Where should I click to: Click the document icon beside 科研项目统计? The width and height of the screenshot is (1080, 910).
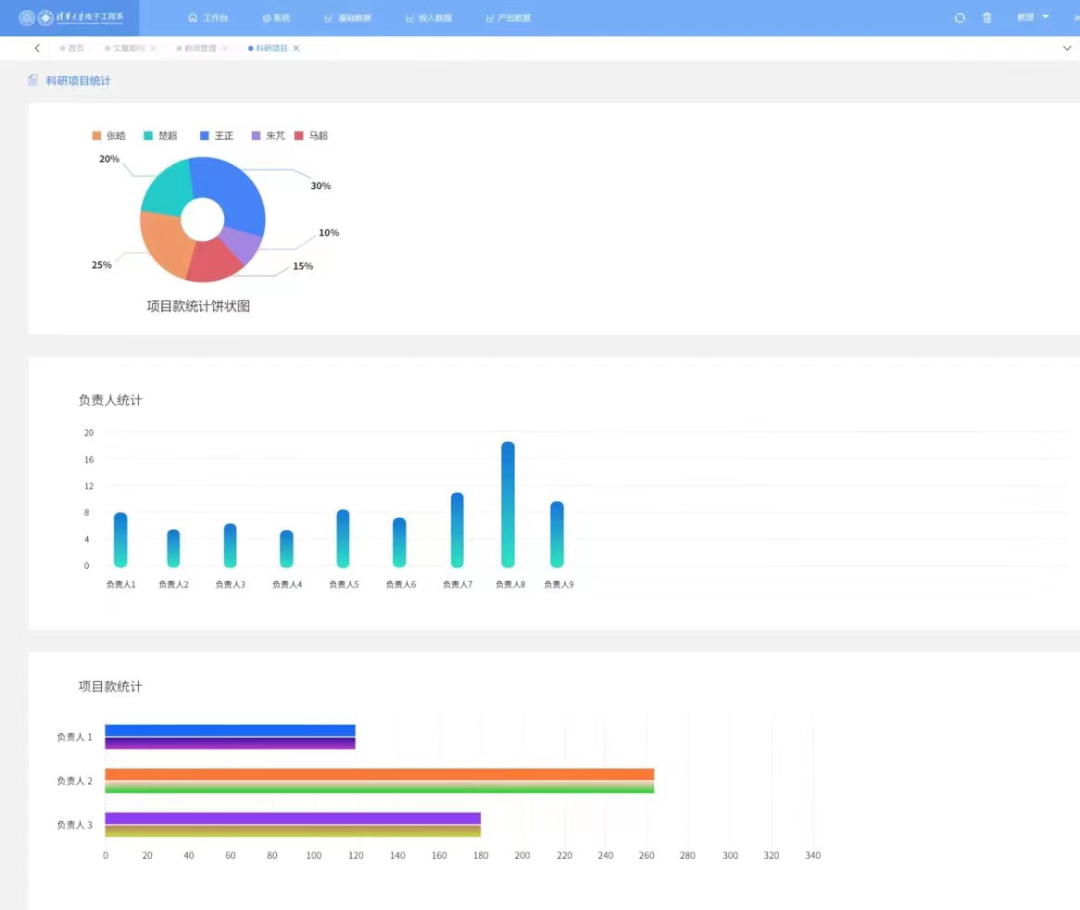point(32,81)
